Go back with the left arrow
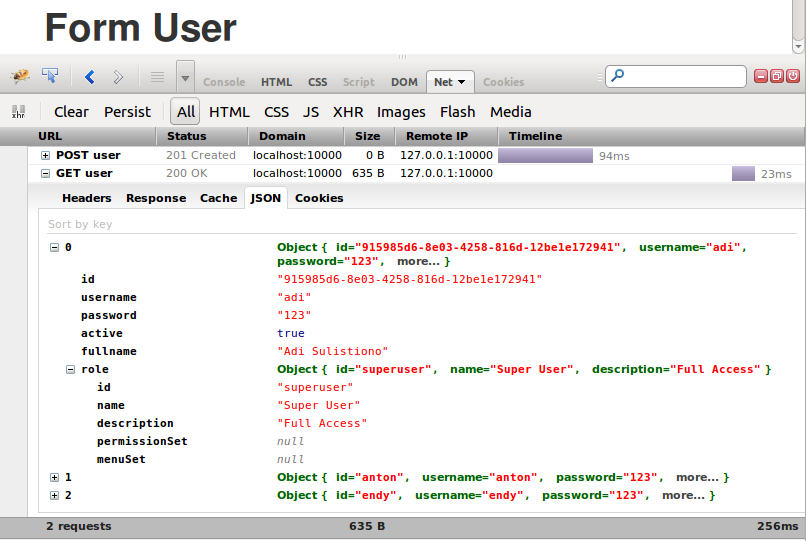The height and width of the screenshot is (541, 806). (x=90, y=77)
